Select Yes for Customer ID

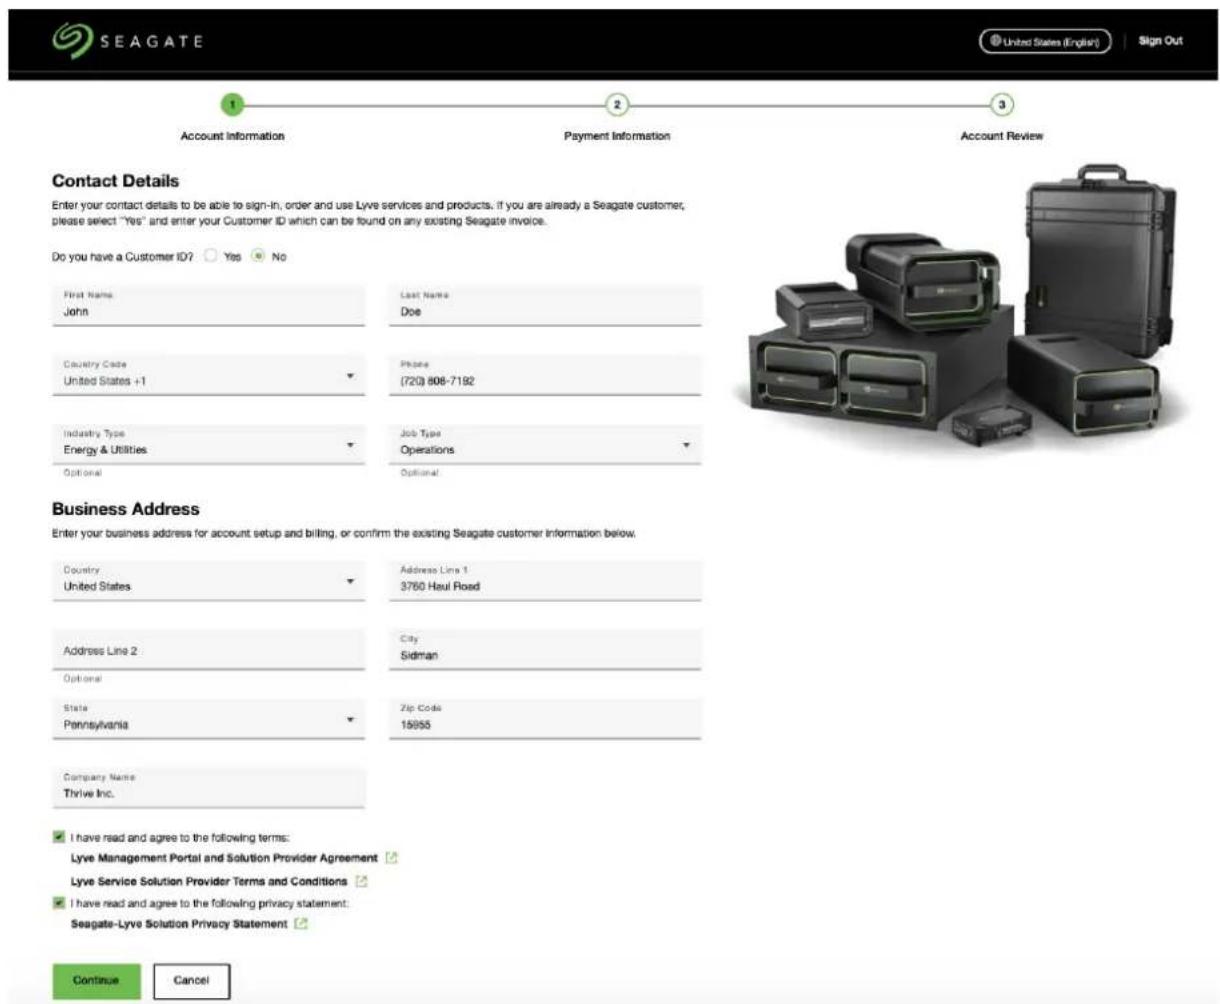click(x=210, y=256)
